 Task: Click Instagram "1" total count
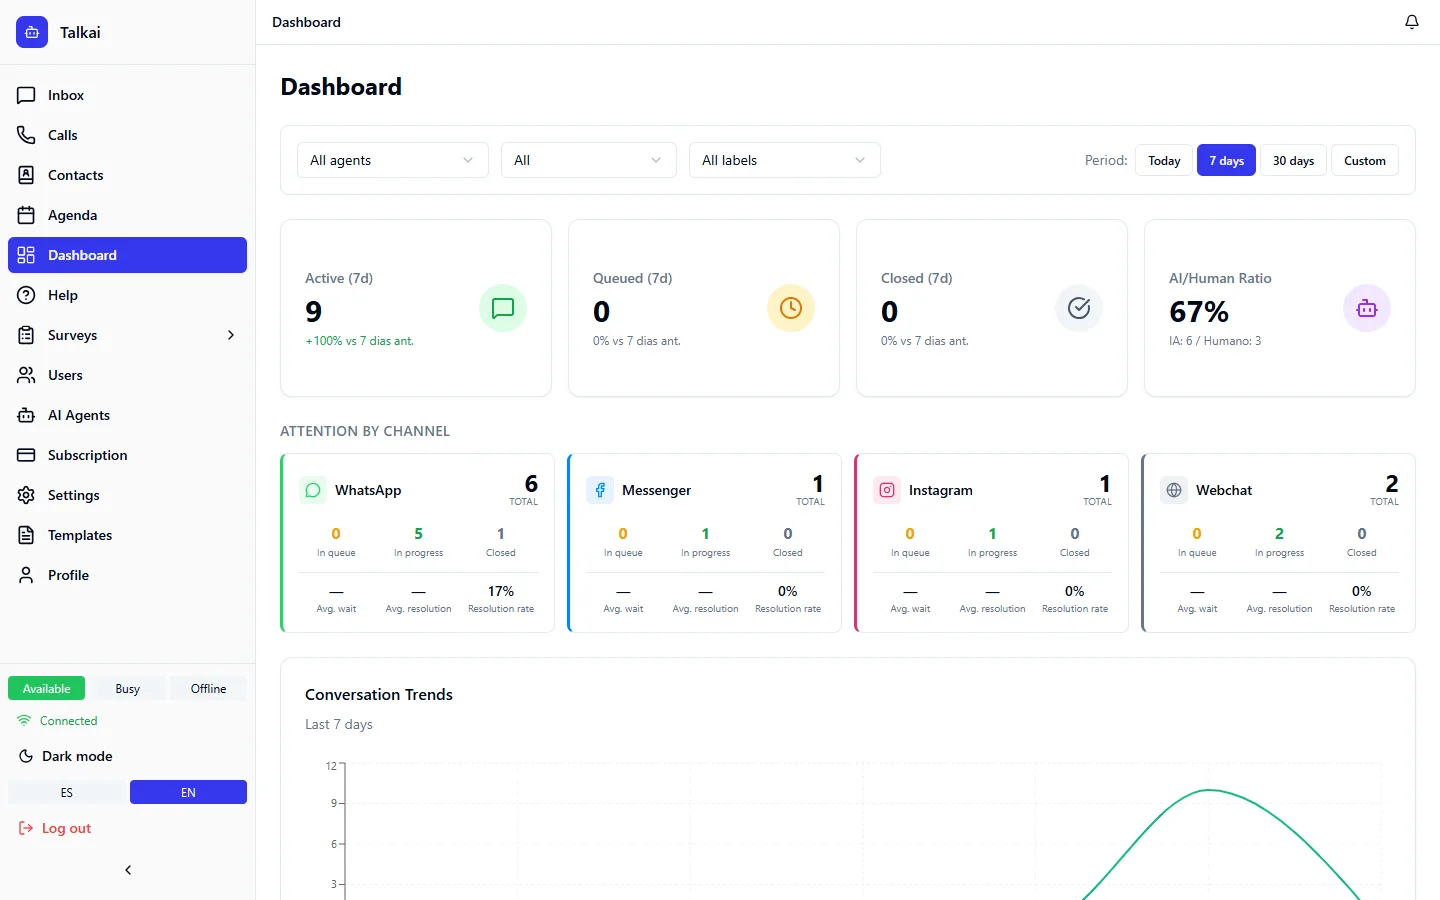[1104, 484]
